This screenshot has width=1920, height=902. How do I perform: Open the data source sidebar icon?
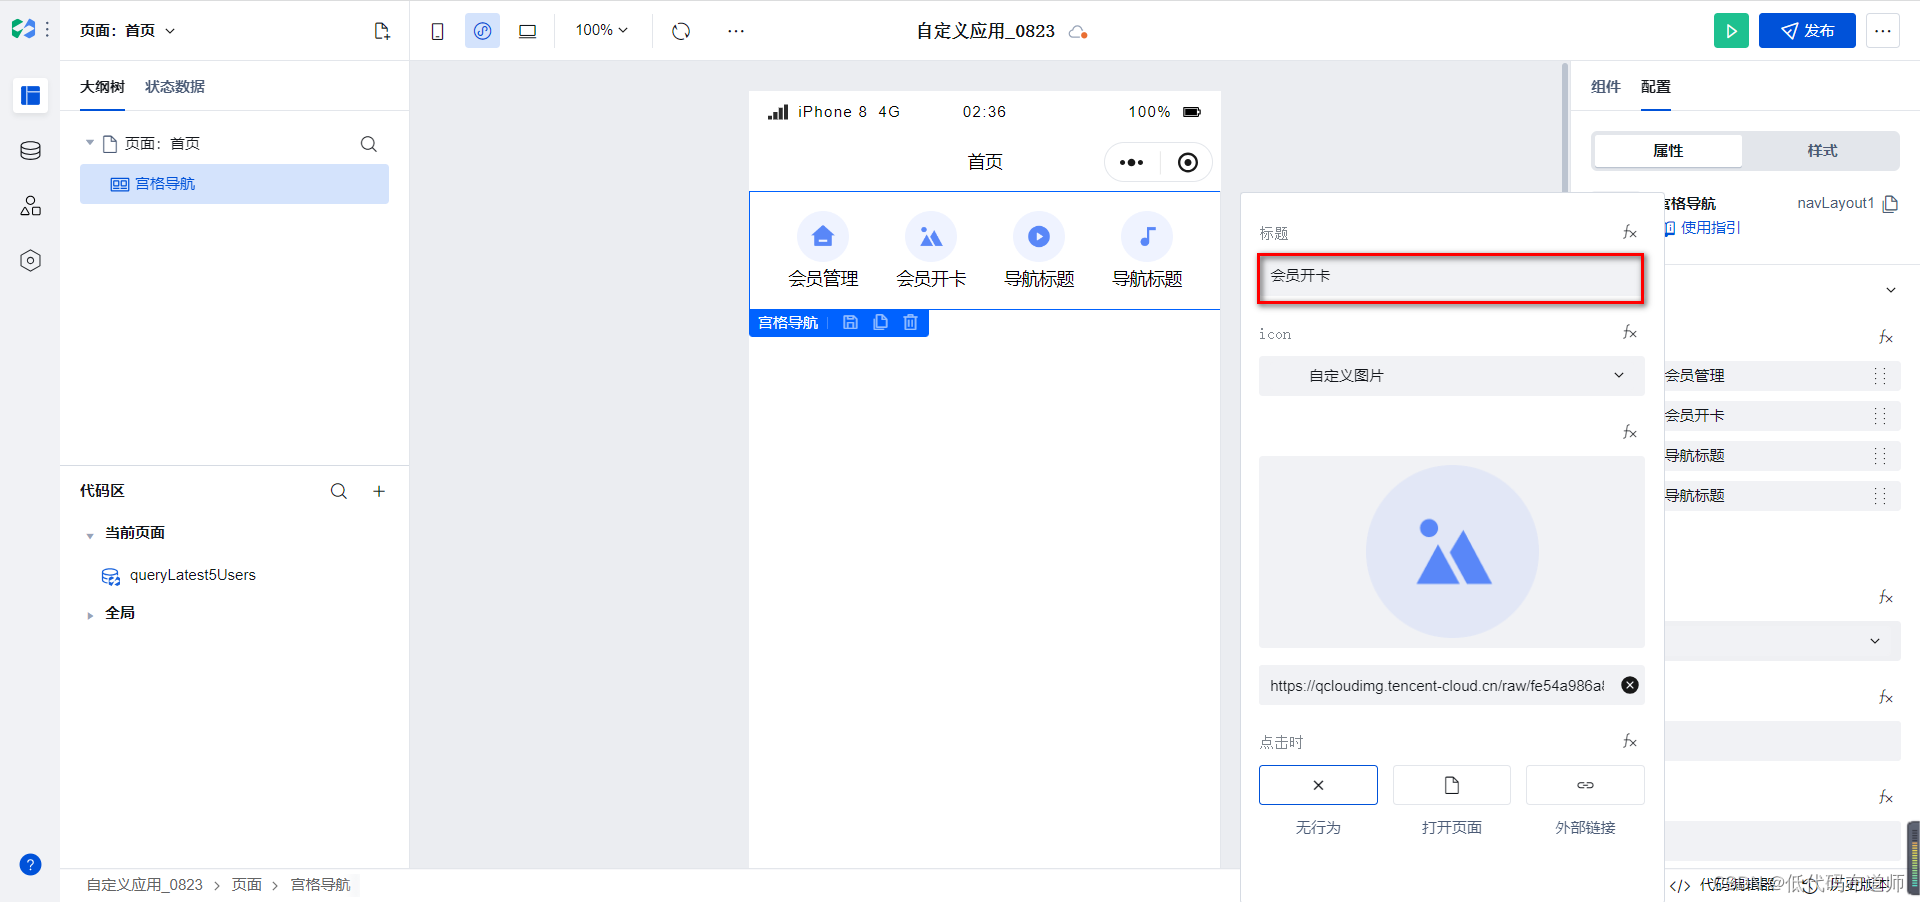click(x=31, y=151)
